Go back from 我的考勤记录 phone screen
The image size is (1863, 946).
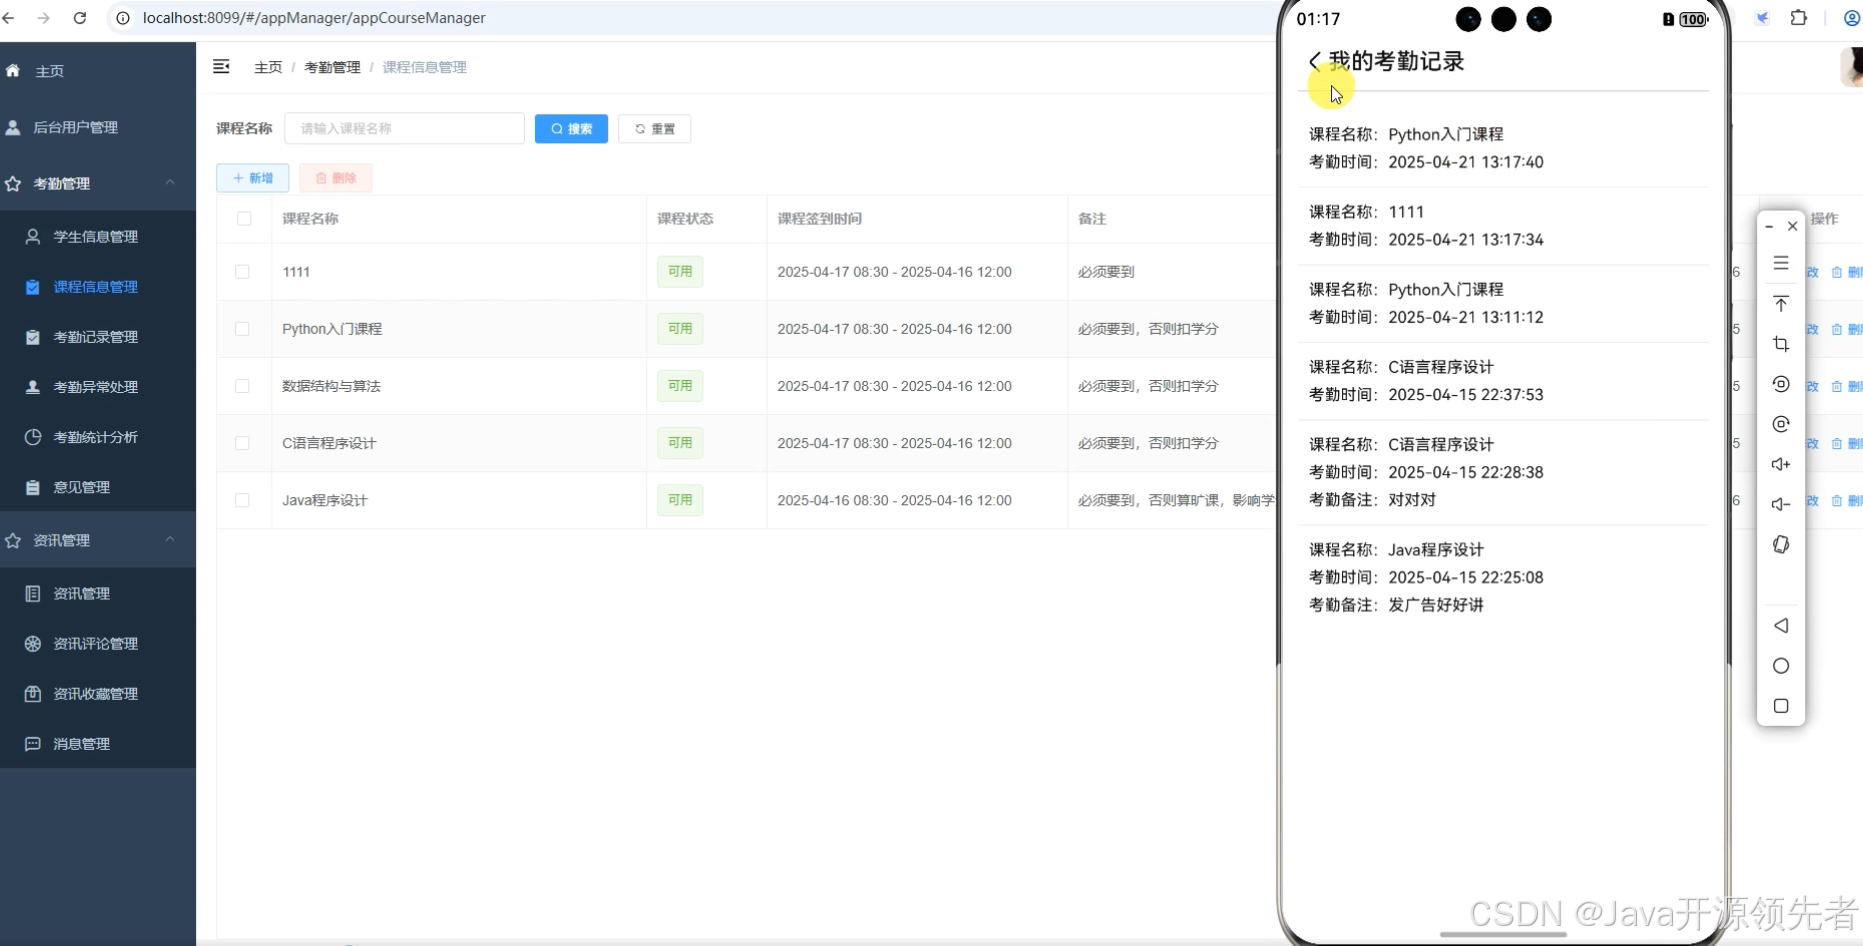[x=1315, y=61]
